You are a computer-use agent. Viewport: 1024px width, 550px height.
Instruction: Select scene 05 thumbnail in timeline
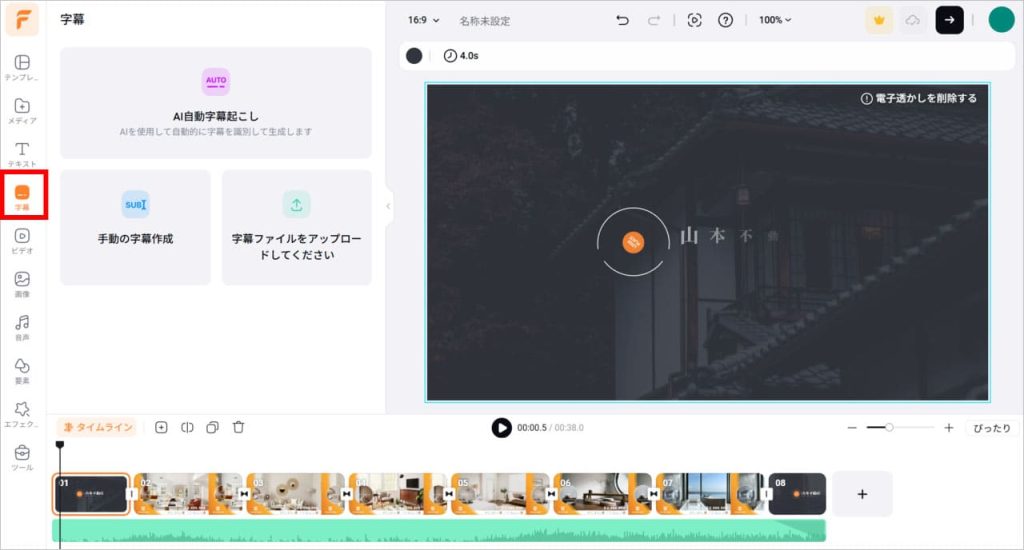tap(498, 493)
